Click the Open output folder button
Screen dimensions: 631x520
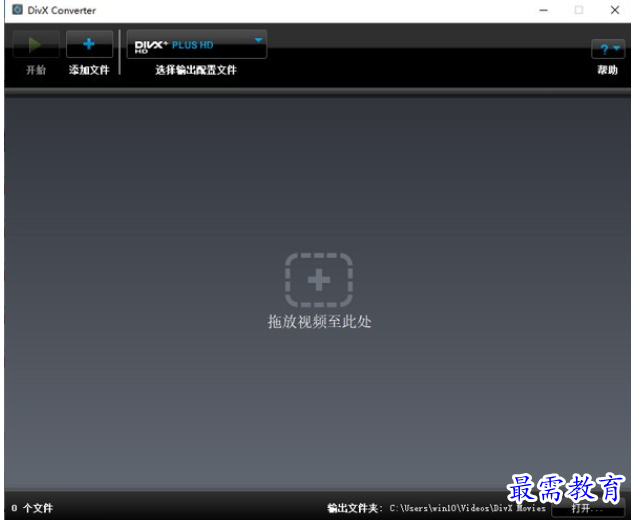click(x=587, y=508)
